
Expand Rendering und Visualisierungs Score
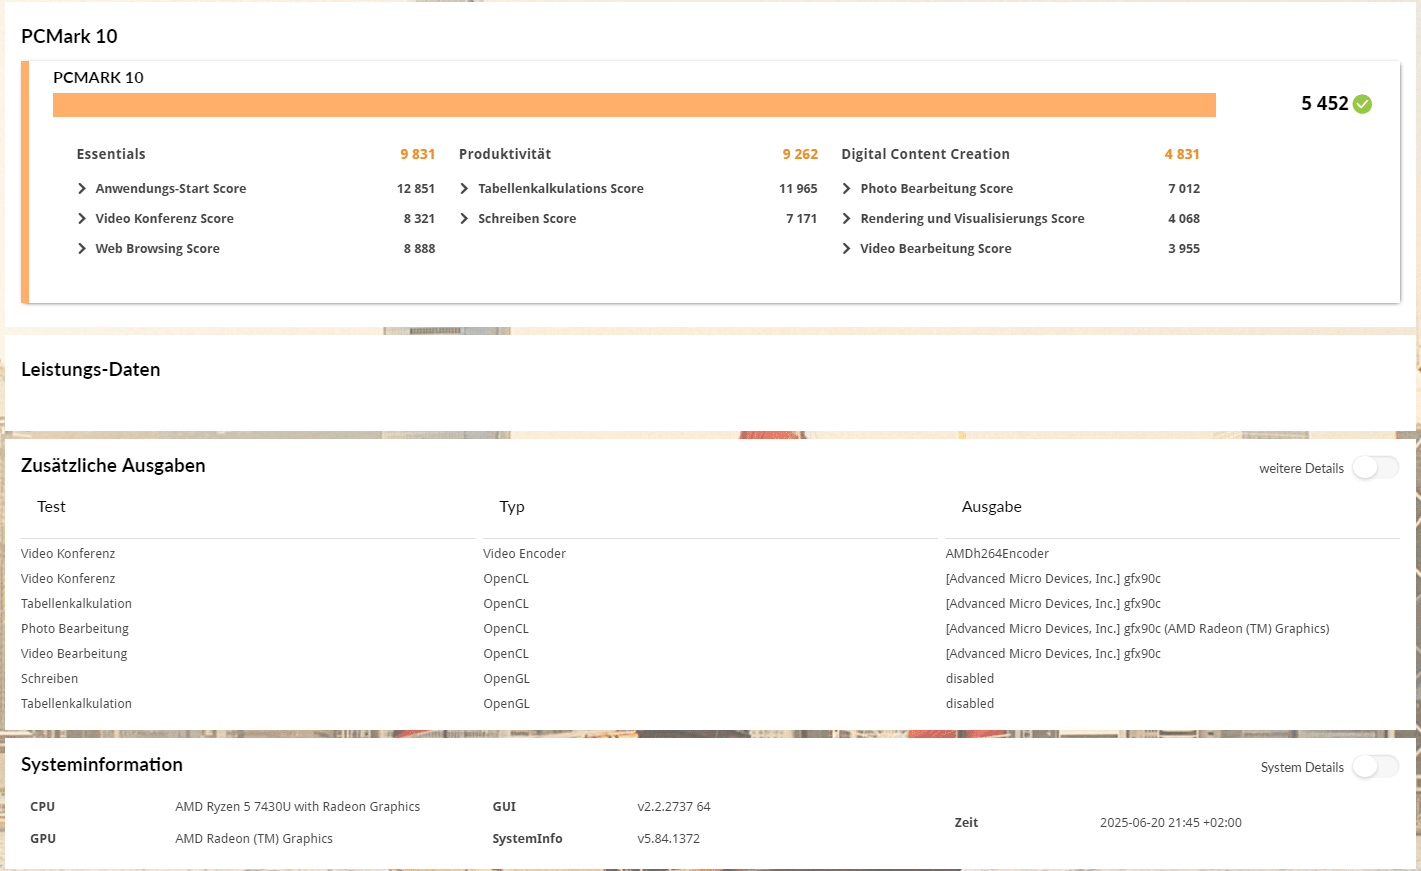pyautogui.click(x=847, y=219)
